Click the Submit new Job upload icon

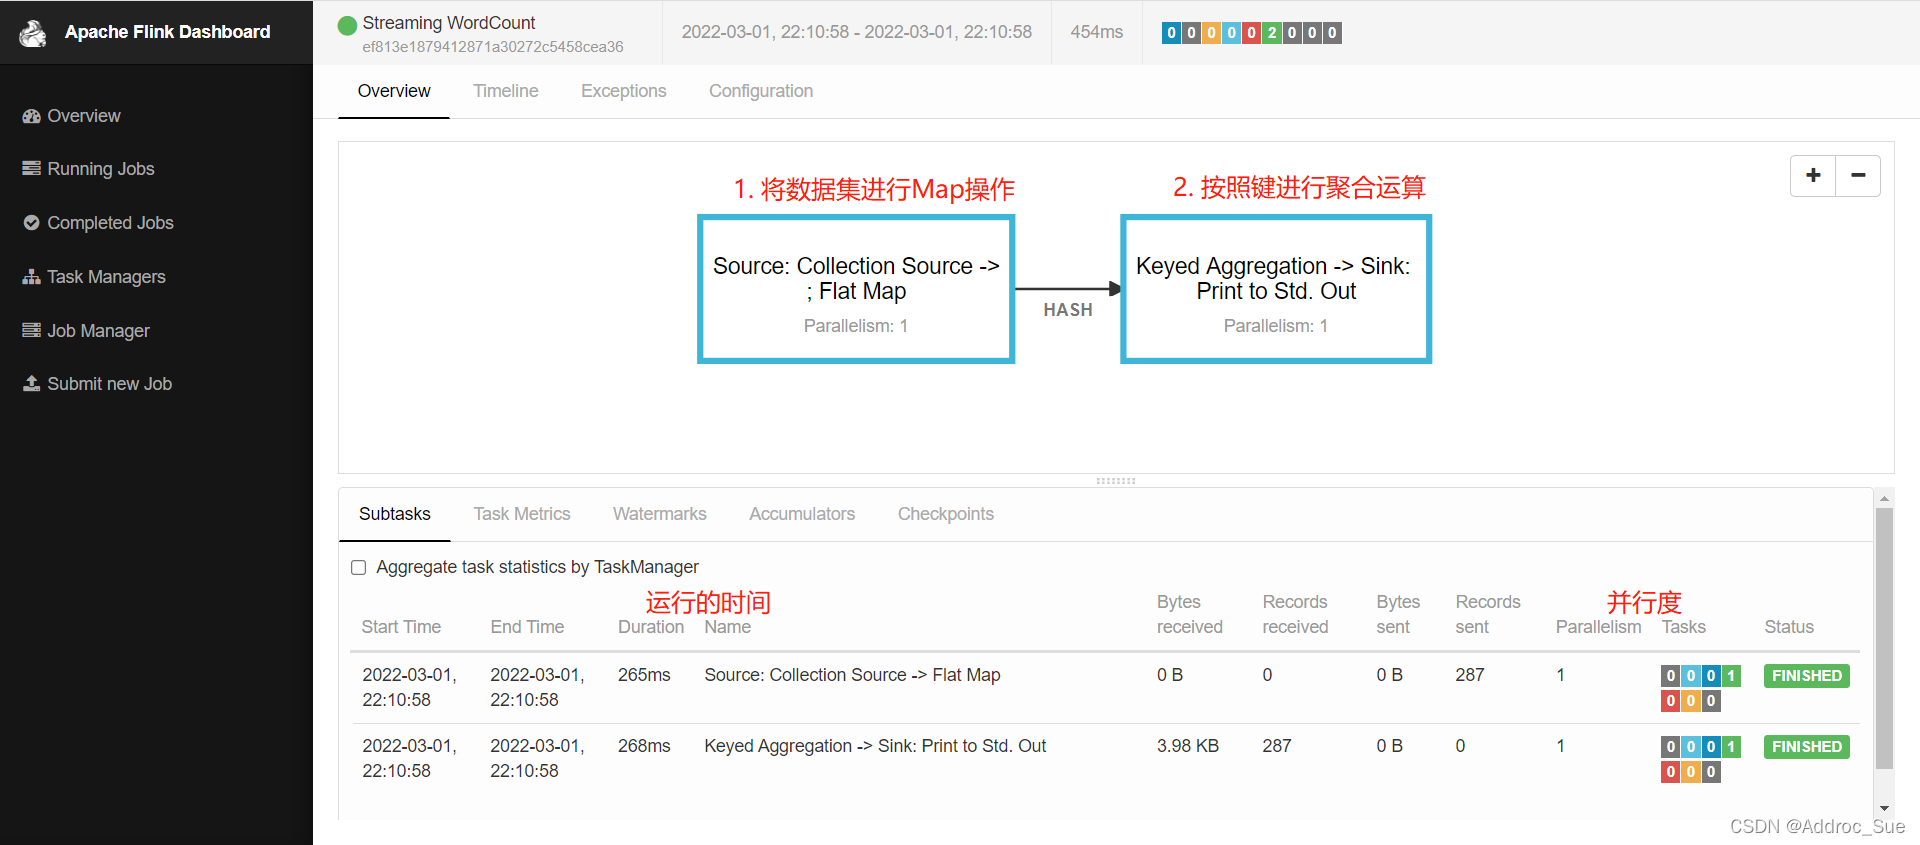click(x=32, y=383)
